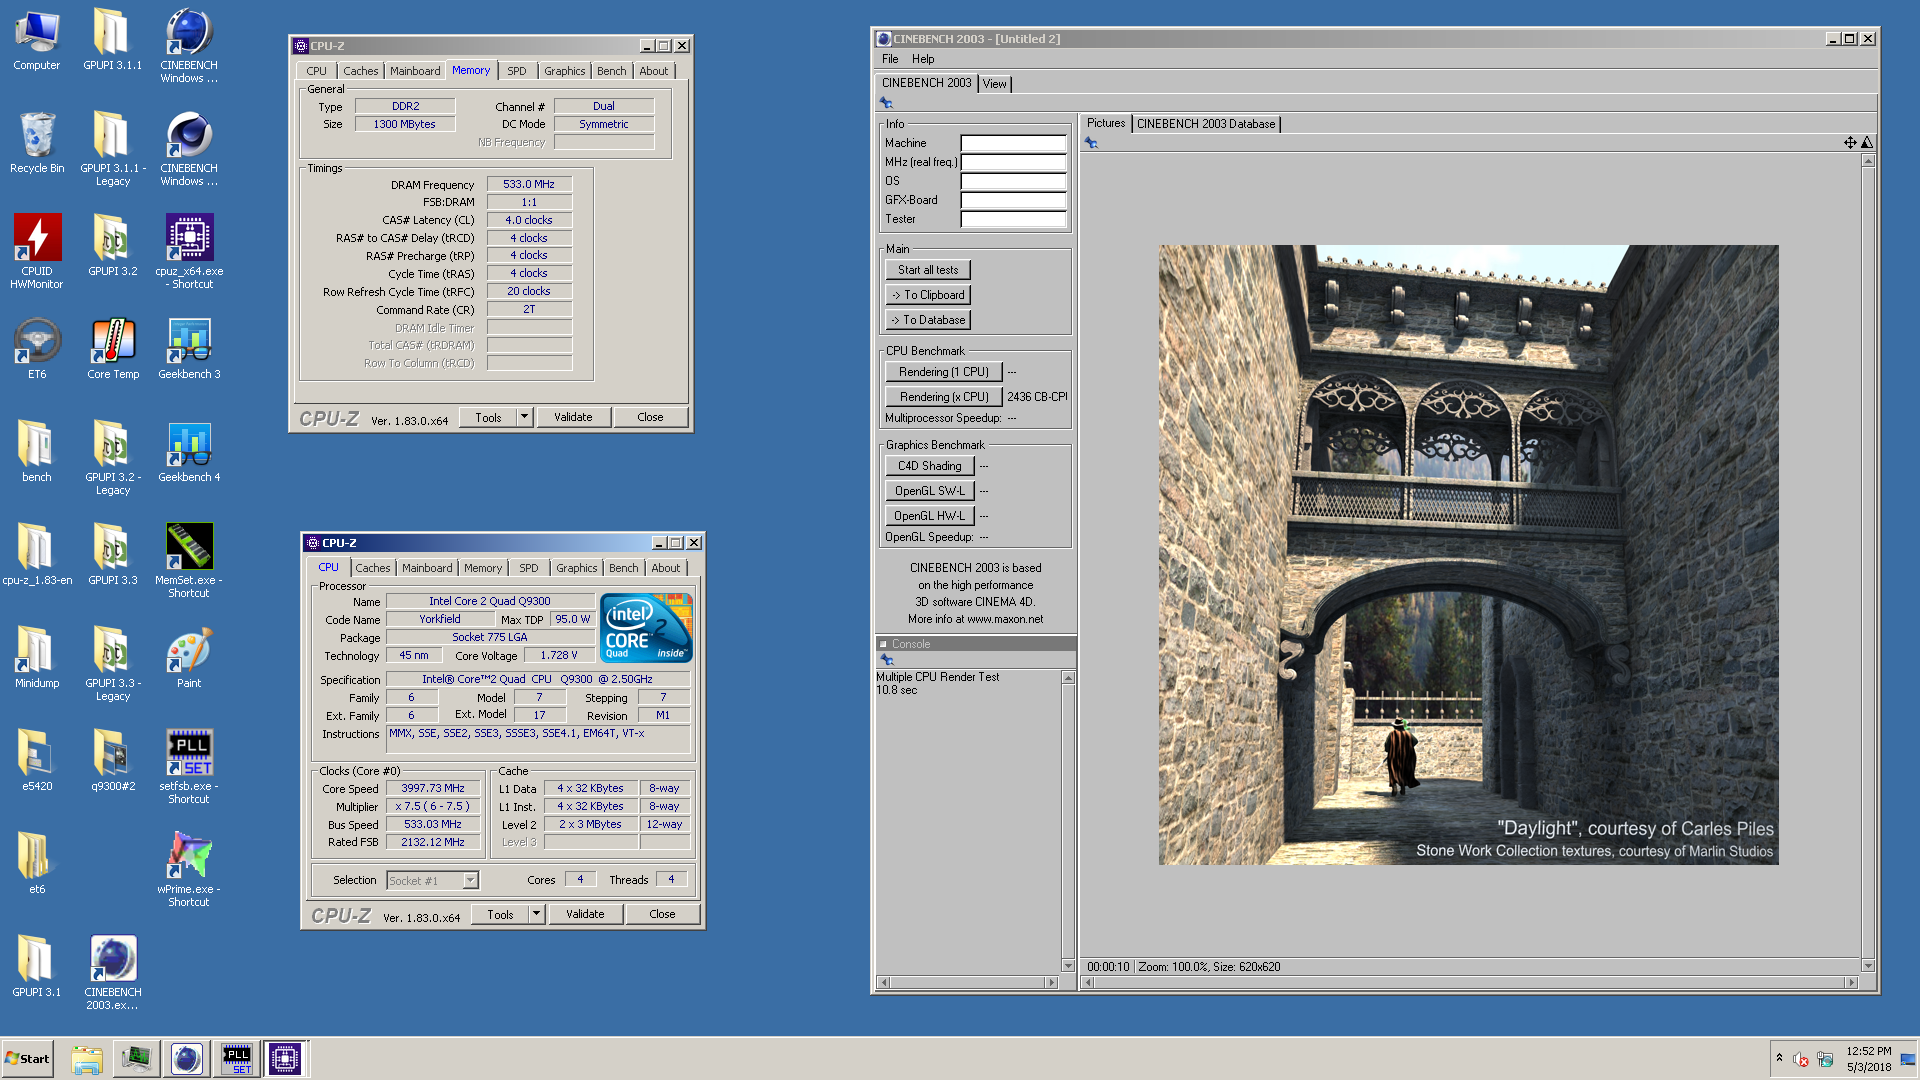Switch to SPD tab in top CPU-Z window
This screenshot has width=1920, height=1080.
click(x=516, y=71)
